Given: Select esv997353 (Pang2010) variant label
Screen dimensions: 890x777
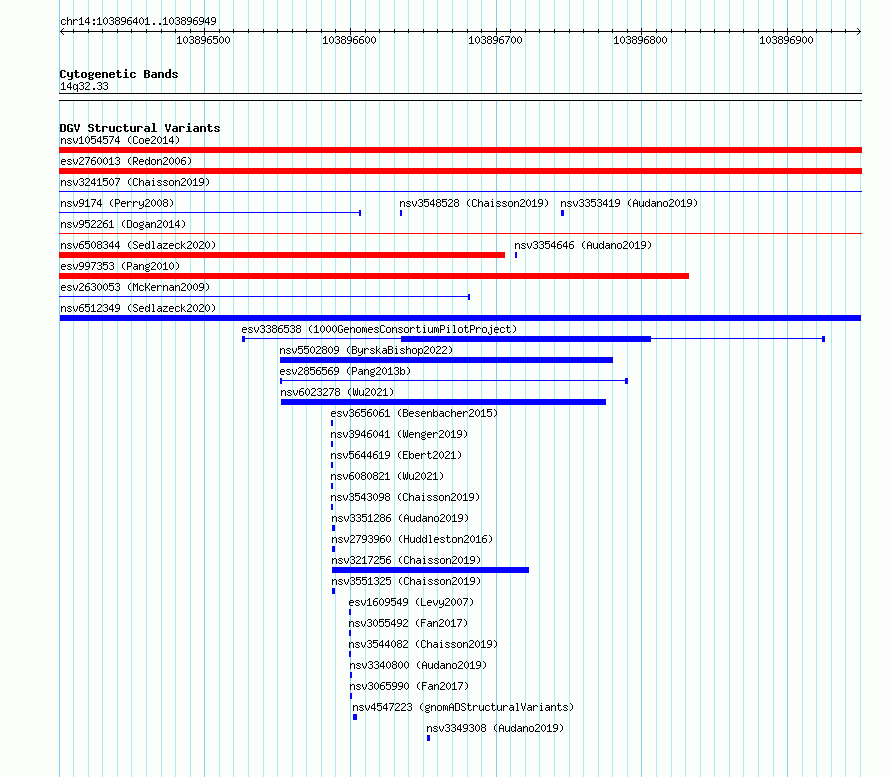Looking at the screenshot, I should point(120,266).
